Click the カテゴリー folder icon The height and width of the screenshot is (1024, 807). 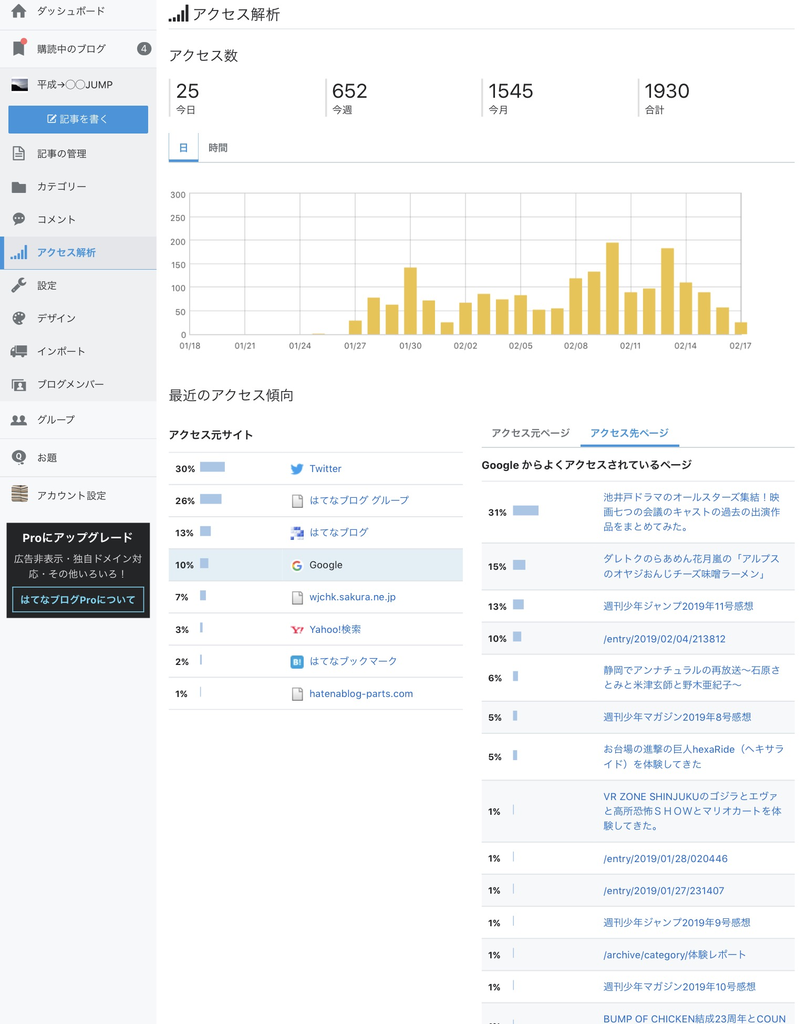[19, 187]
